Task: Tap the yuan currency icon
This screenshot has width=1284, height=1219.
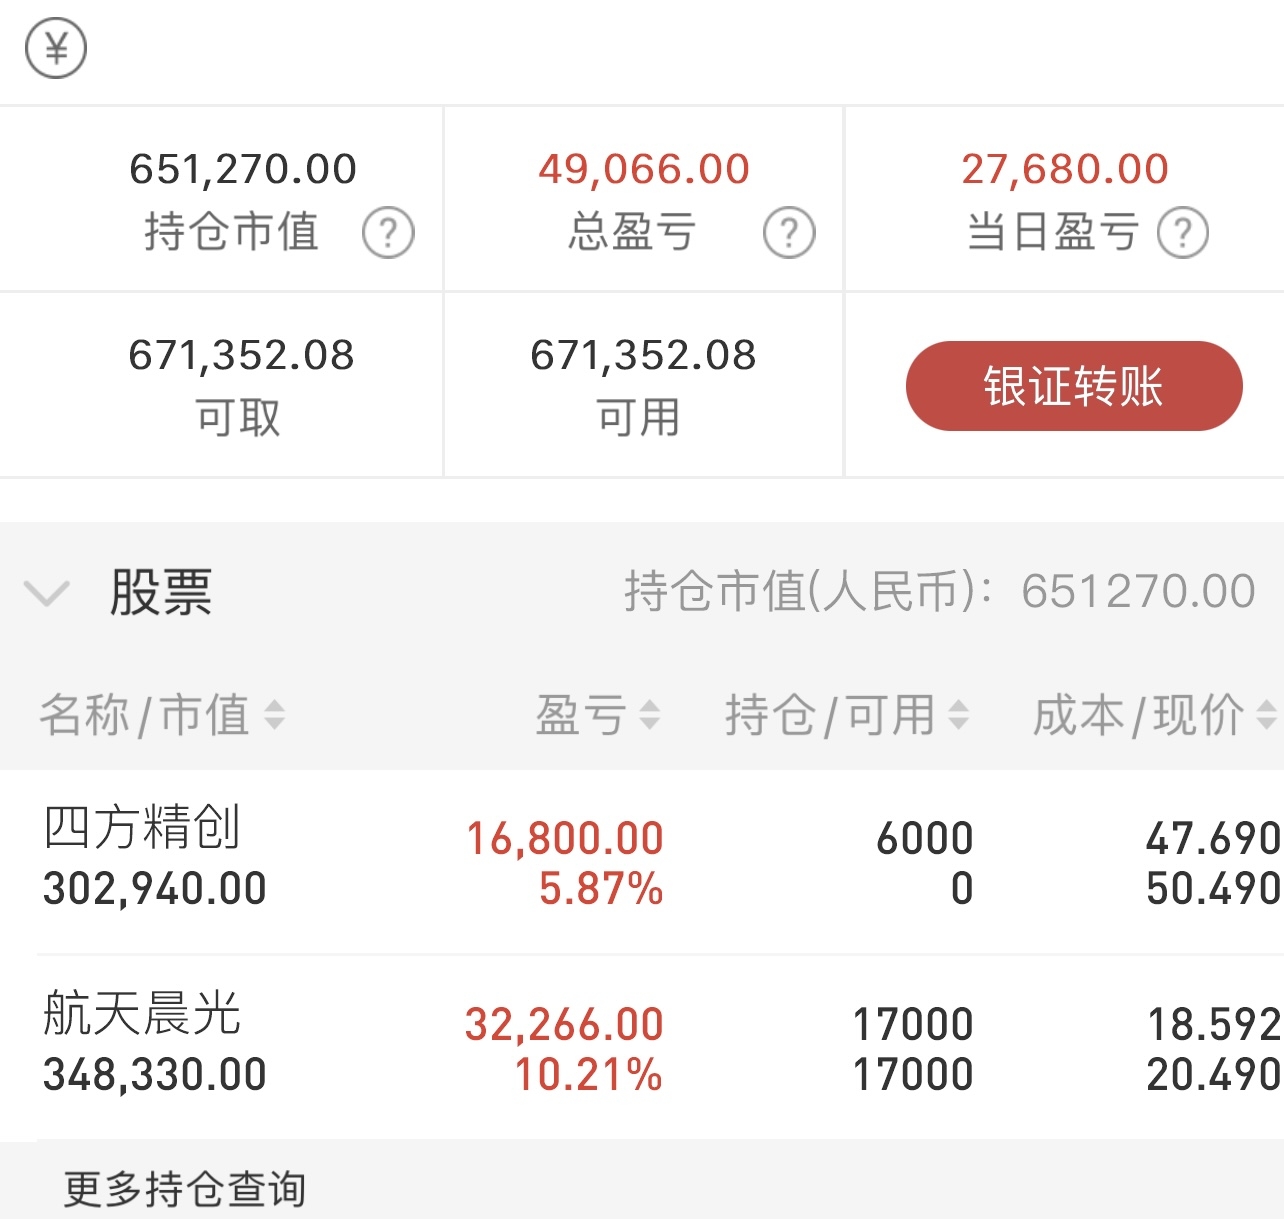Action: point(56,48)
